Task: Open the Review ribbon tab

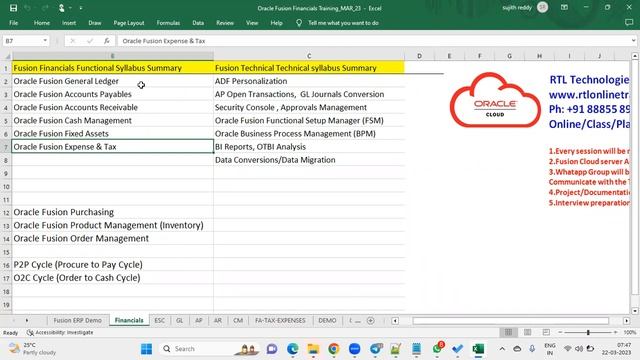Action: click(x=225, y=23)
